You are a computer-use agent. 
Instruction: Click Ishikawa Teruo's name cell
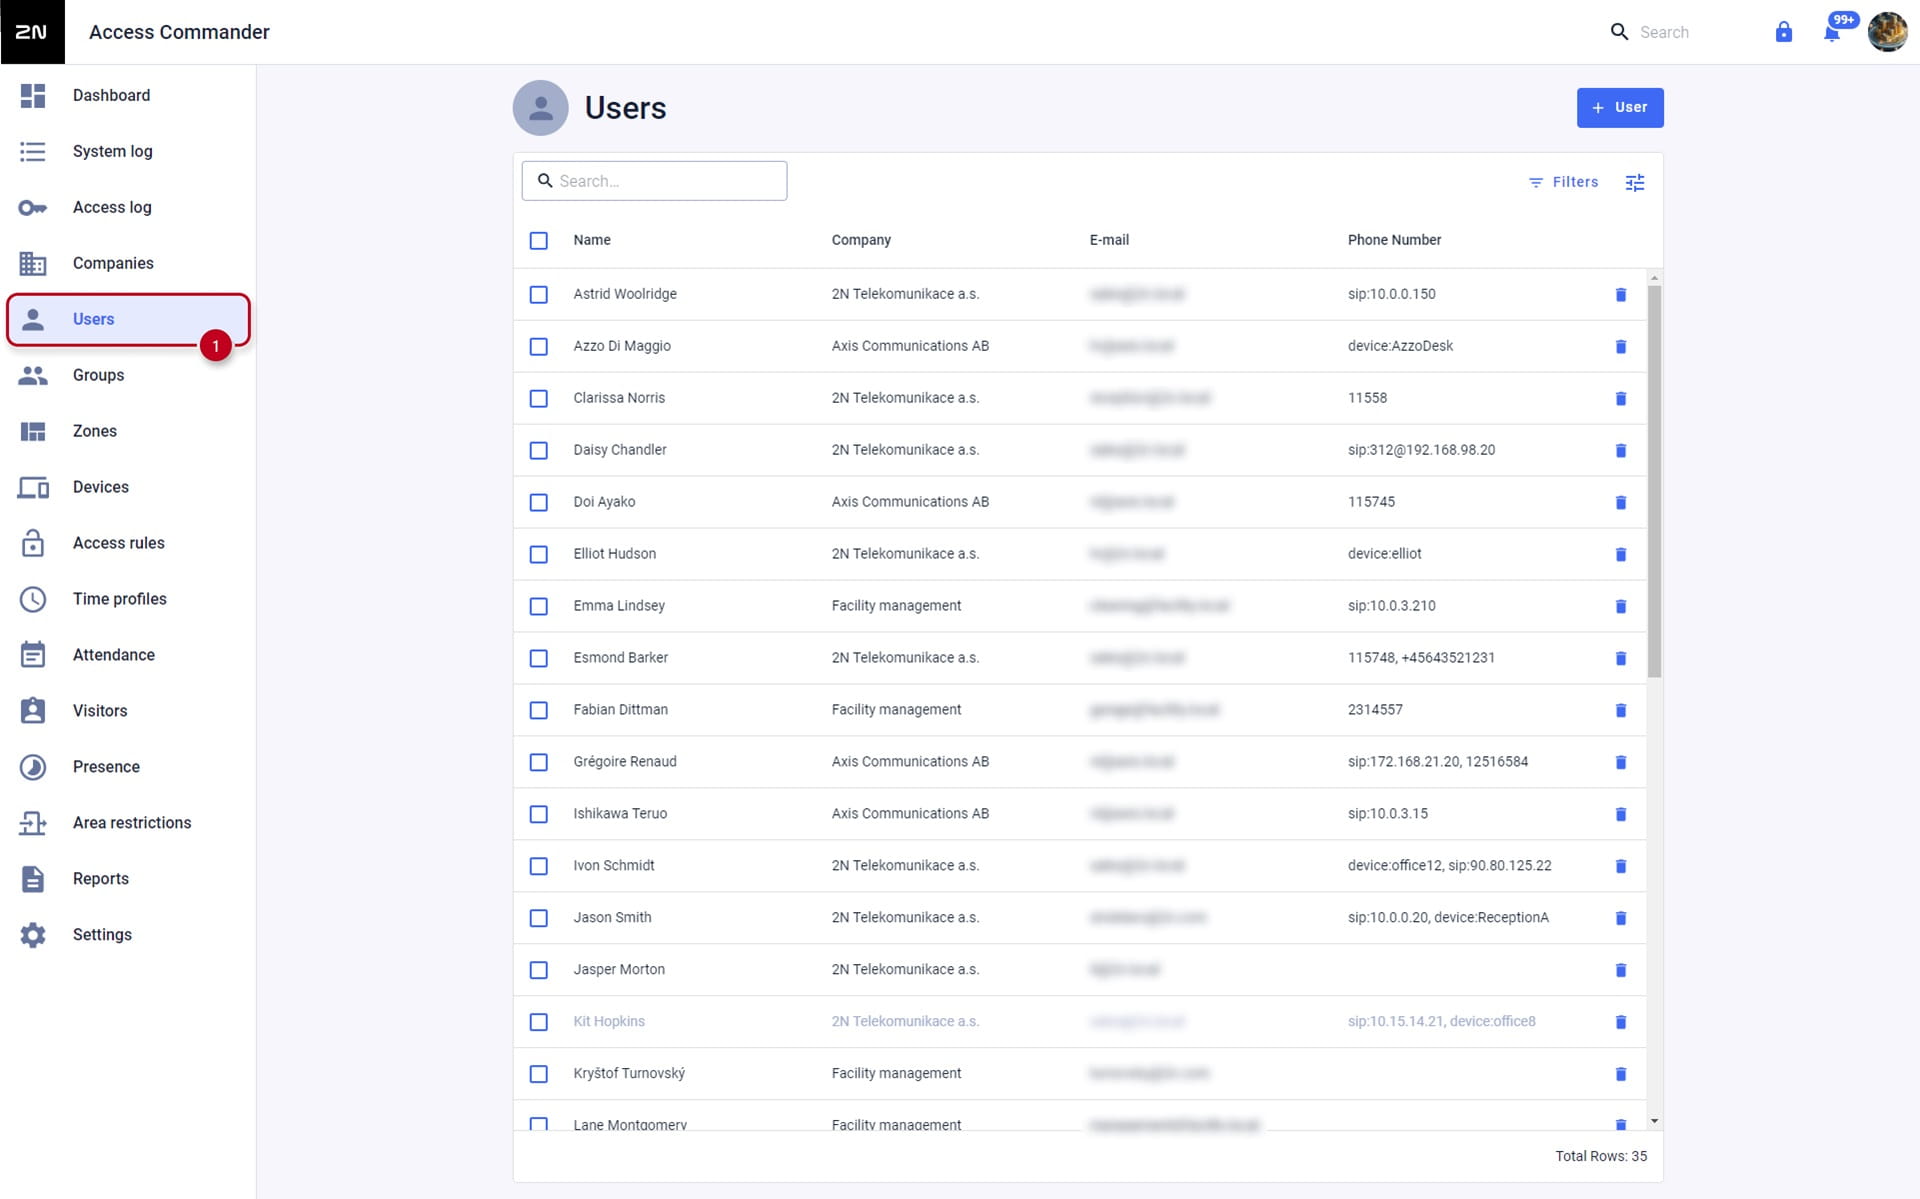click(x=620, y=814)
